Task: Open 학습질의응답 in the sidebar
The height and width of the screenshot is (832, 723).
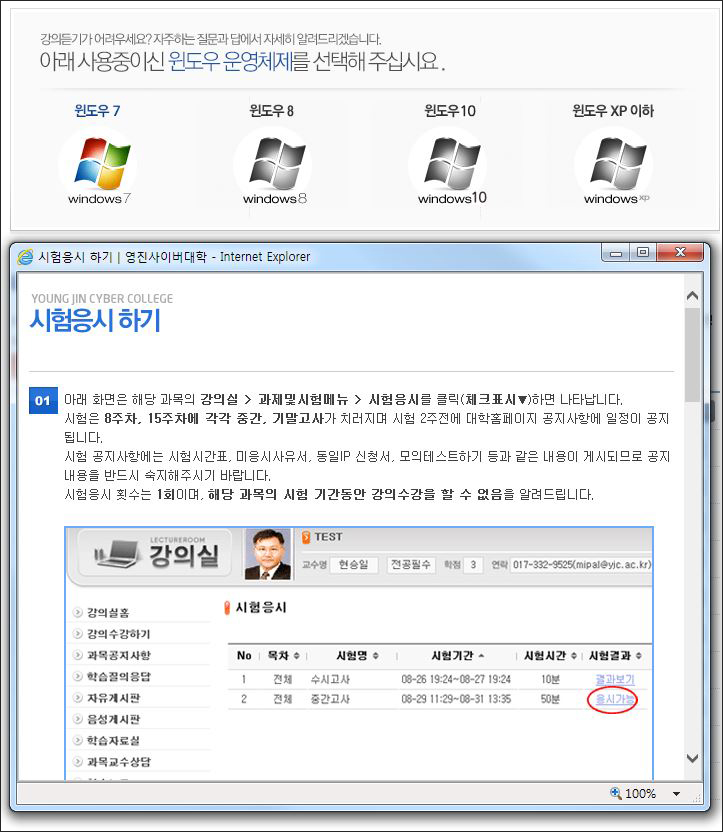Action: (x=119, y=677)
